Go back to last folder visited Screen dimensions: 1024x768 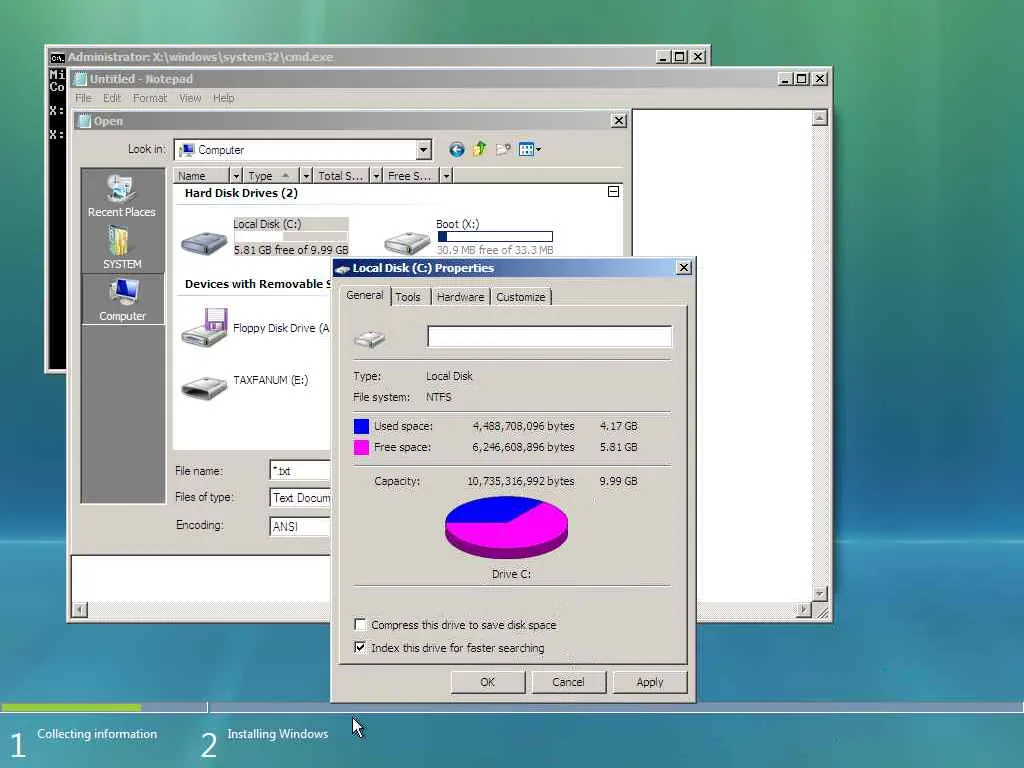pyautogui.click(x=456, y=150)
